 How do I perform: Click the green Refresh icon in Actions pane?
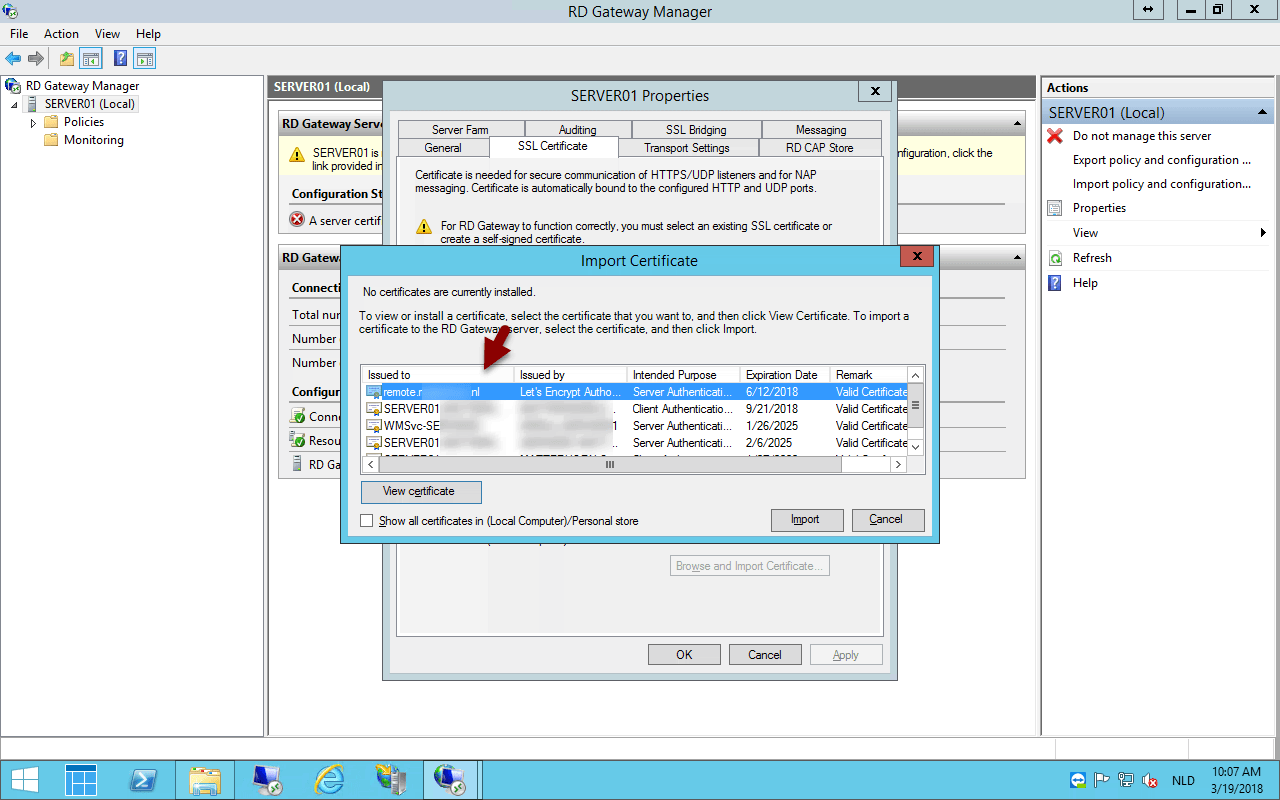pyautogui.click(x=1055, y=258)
